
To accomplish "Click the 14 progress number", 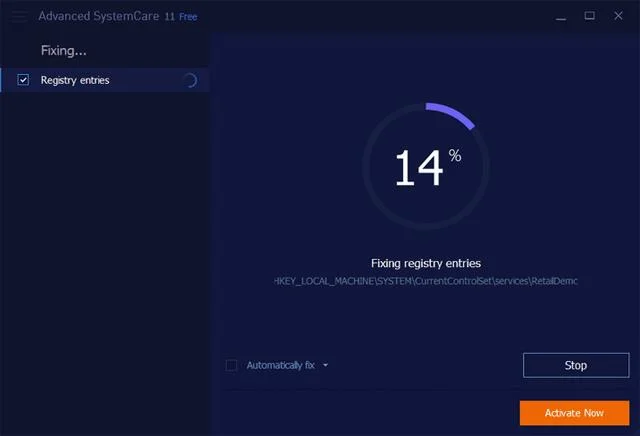I will [419, 167].
